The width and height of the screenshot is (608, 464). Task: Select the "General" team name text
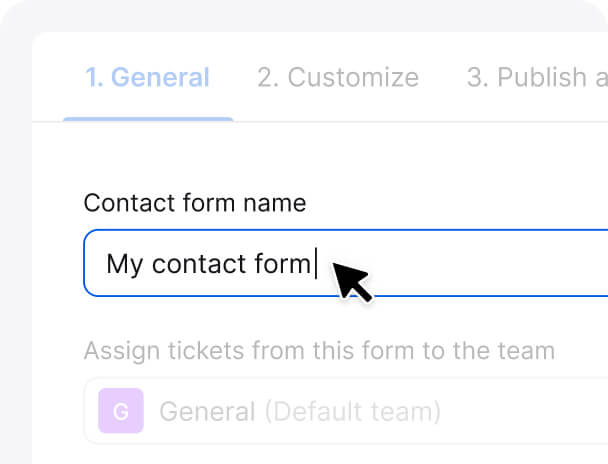[207, 411]
